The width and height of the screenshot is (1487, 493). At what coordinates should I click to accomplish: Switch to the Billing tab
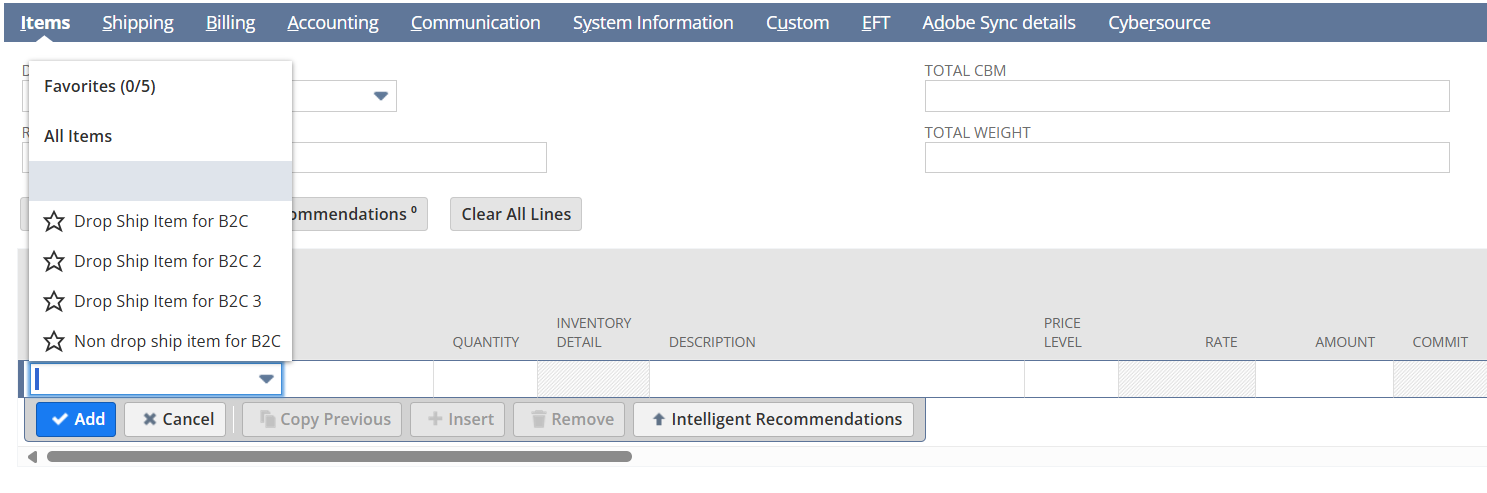click(x=230, y=23)
